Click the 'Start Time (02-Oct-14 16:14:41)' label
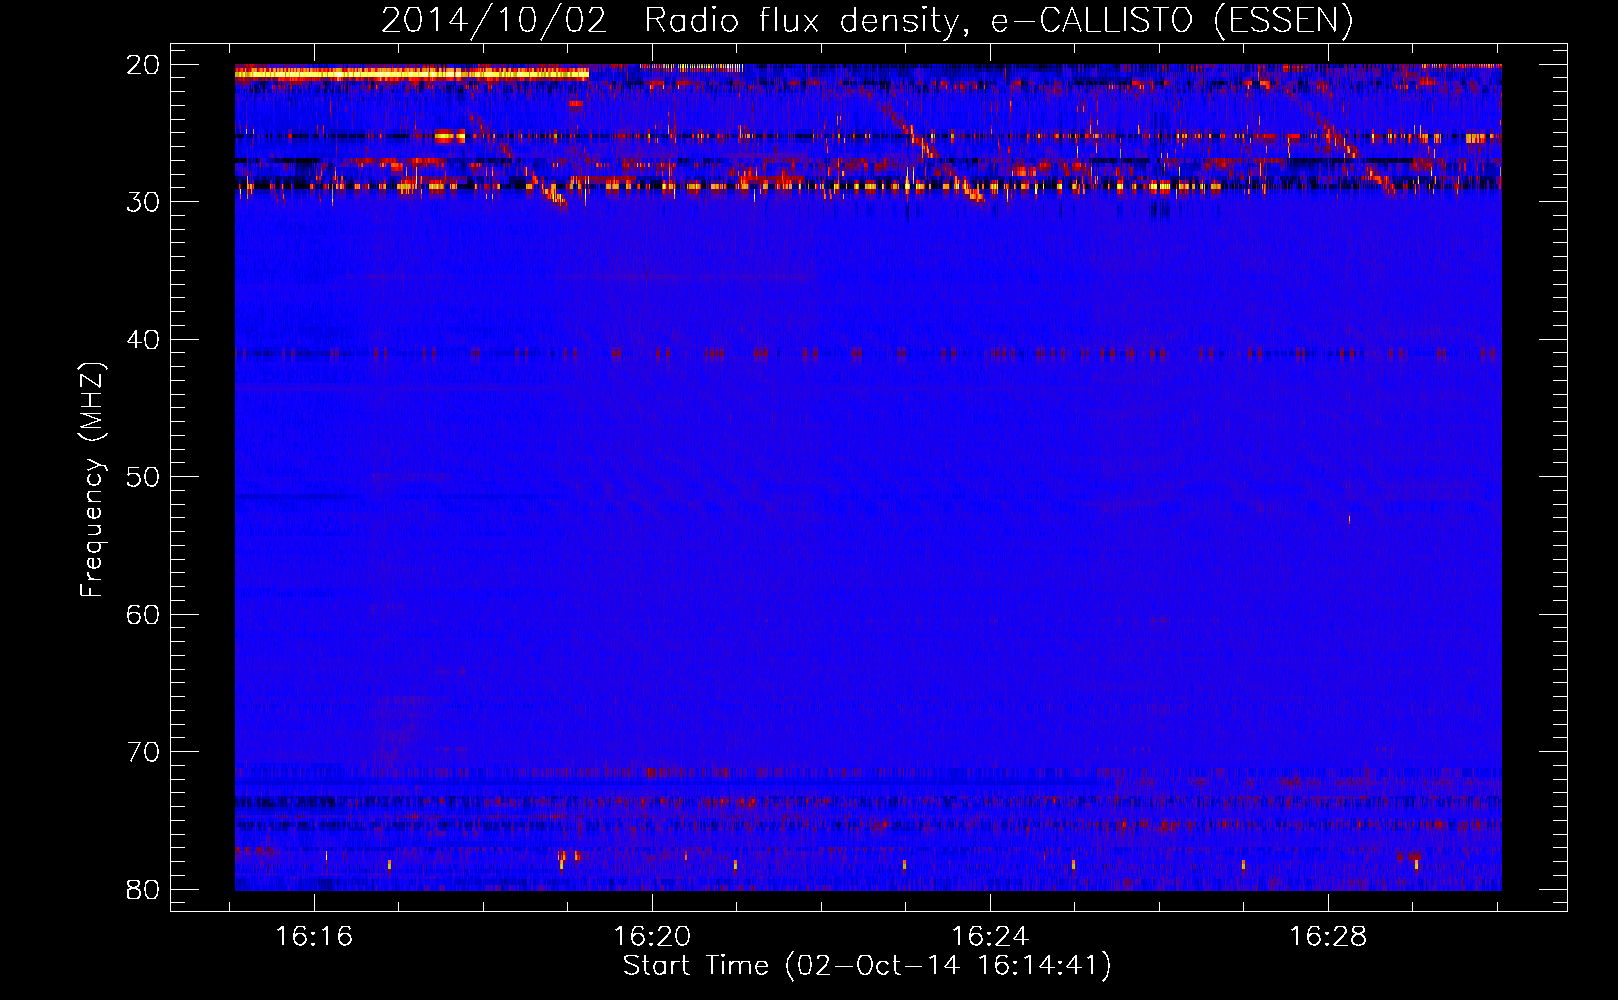Image resolution: width=1618 pixels, height=1000 pixels. [x=867, y=966]
